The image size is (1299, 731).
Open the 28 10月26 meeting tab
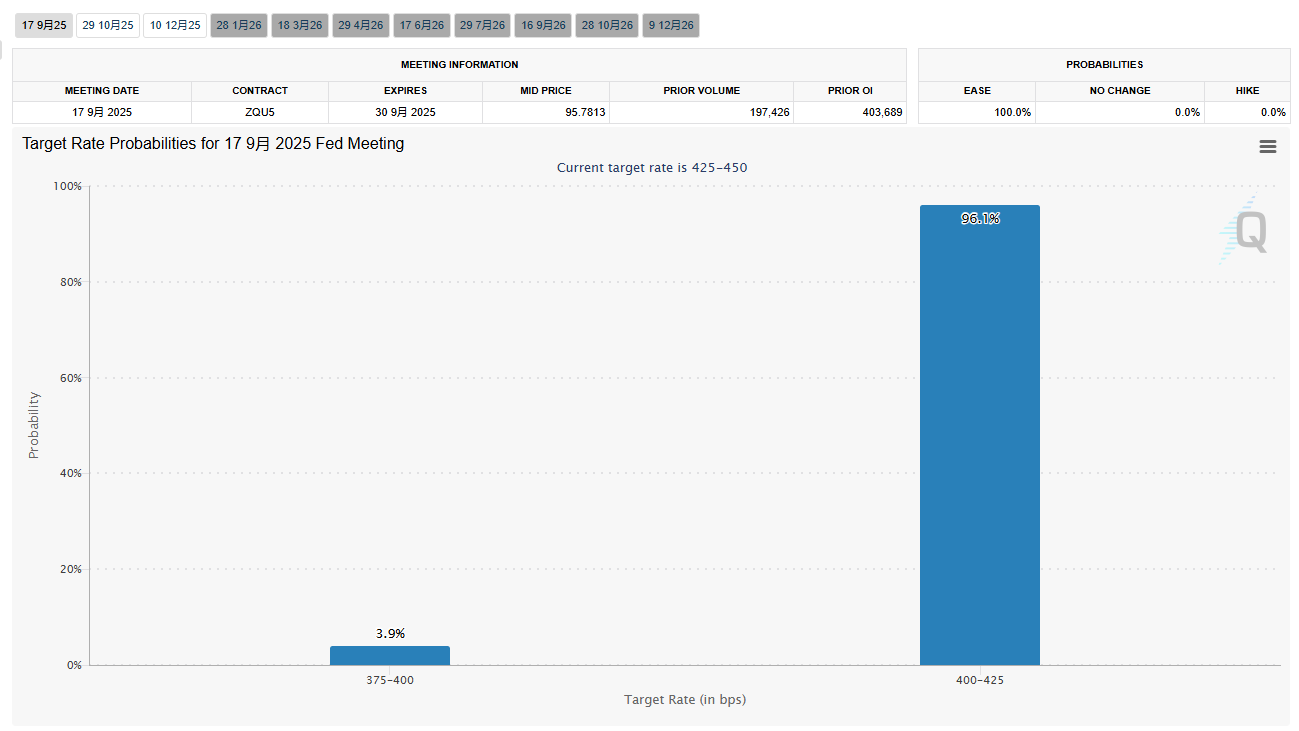(607, 25)
